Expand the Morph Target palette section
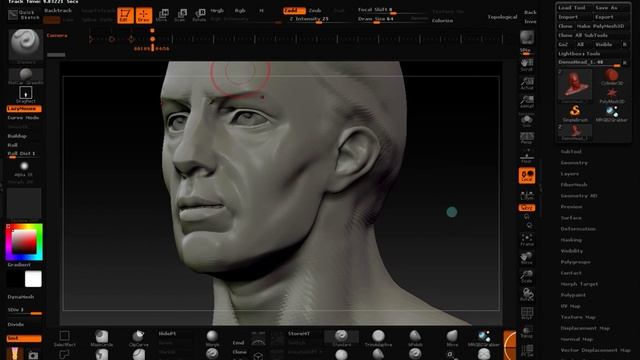640x360 pixels. click(x=579, y=284)
